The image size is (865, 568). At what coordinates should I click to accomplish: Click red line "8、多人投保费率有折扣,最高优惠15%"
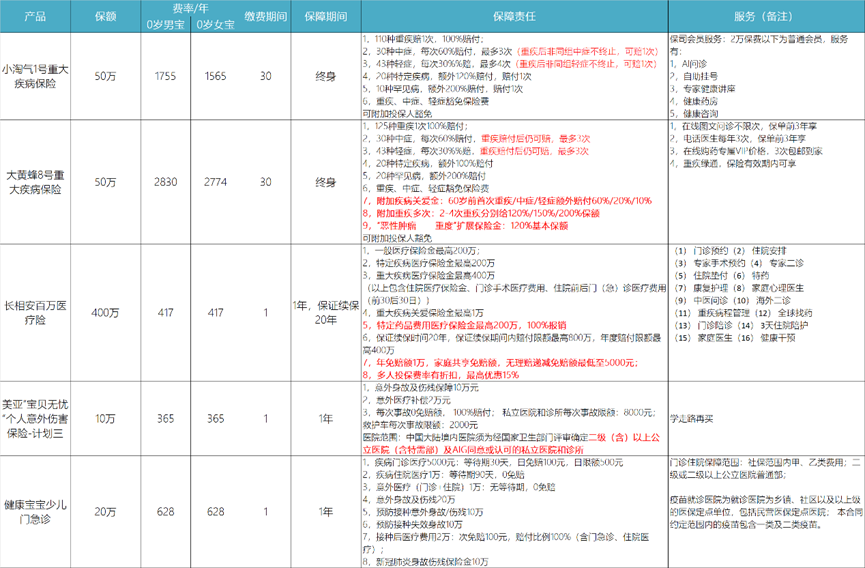[441, 375]
